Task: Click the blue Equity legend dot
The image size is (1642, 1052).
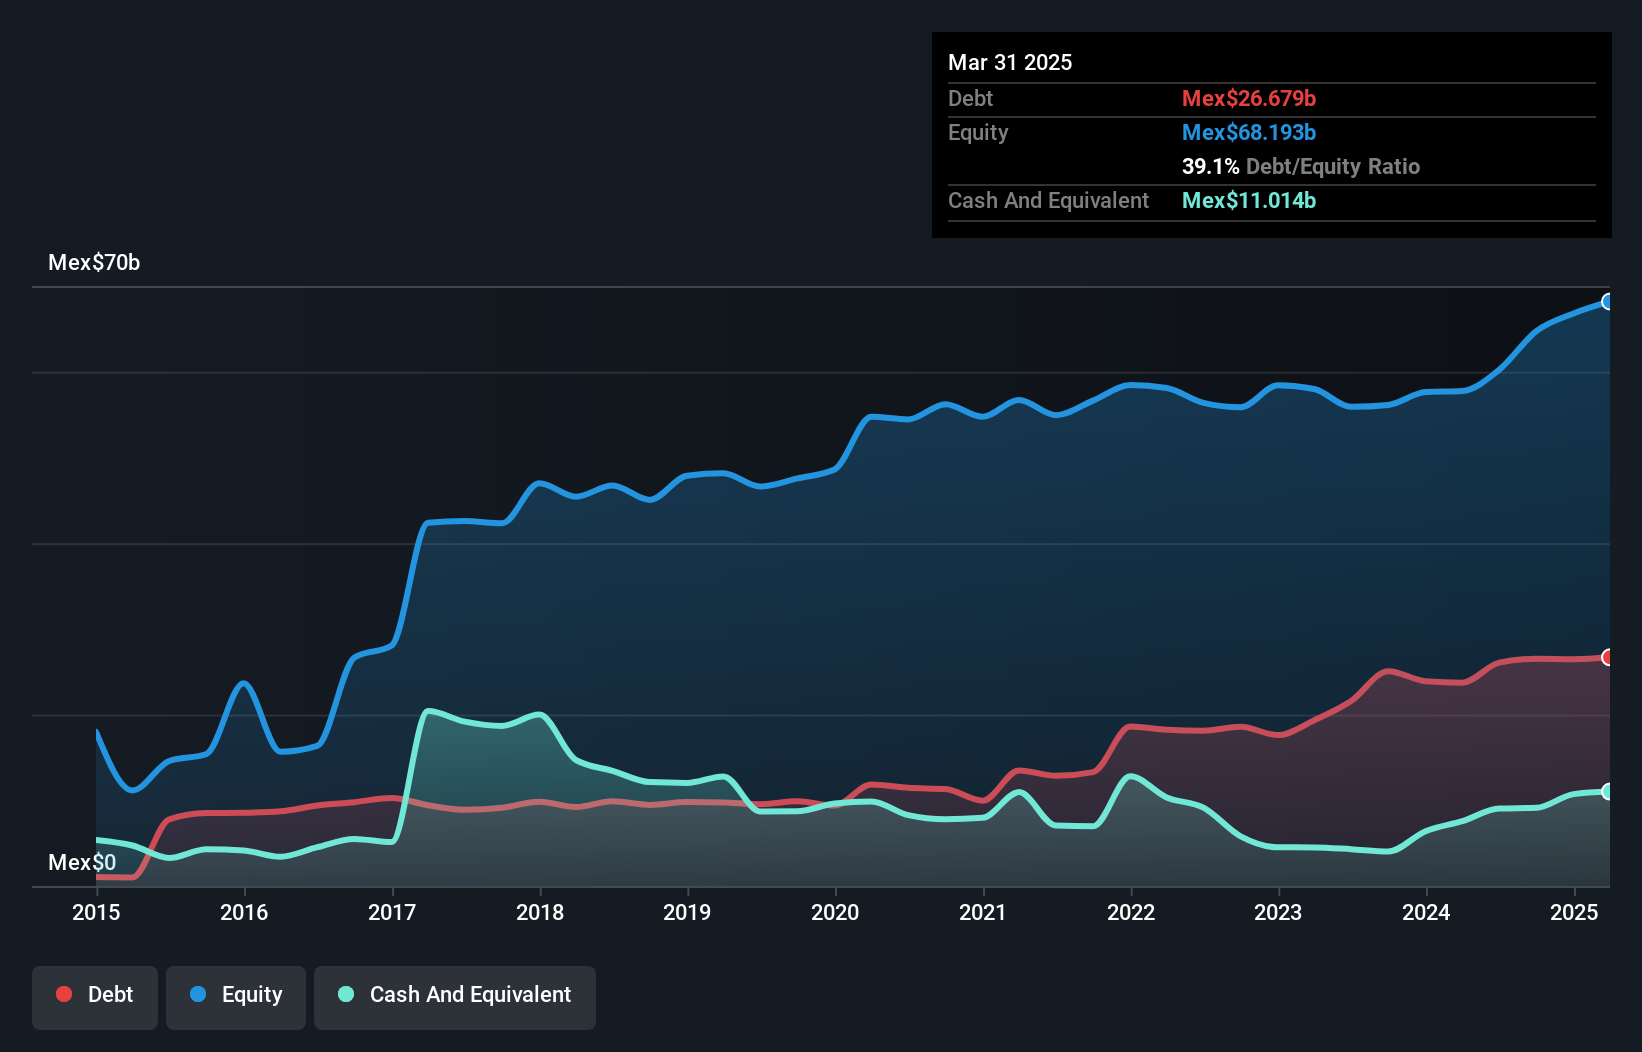Action: point(197,994)
